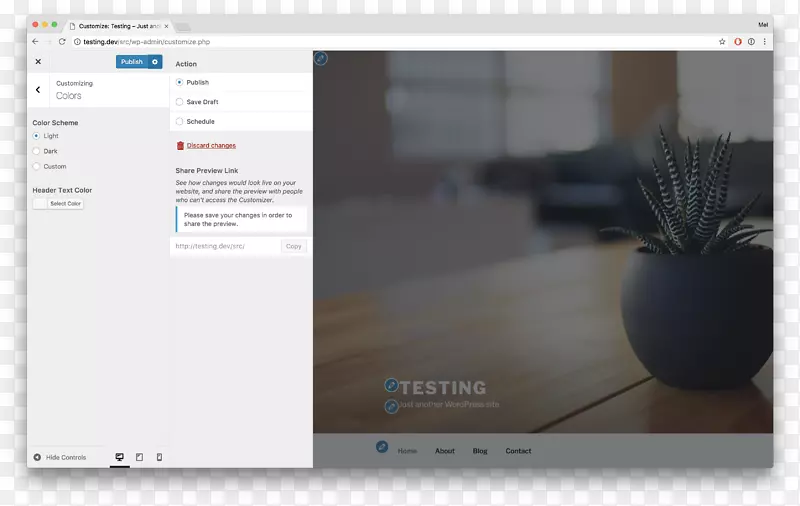Image resolution: width=800 pixels, height=506 pixels.
Task: Open the Contact menu item in preview
Action: click(x=518, y=451)
